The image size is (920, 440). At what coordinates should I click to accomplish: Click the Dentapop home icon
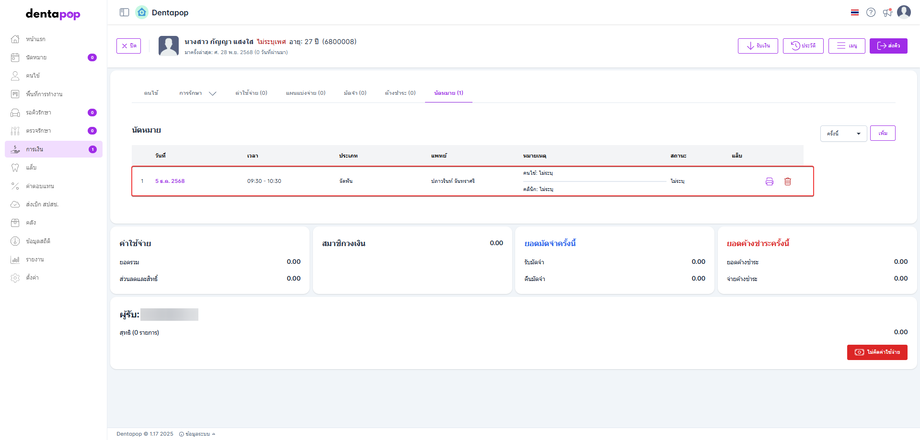tap(142, 13)
